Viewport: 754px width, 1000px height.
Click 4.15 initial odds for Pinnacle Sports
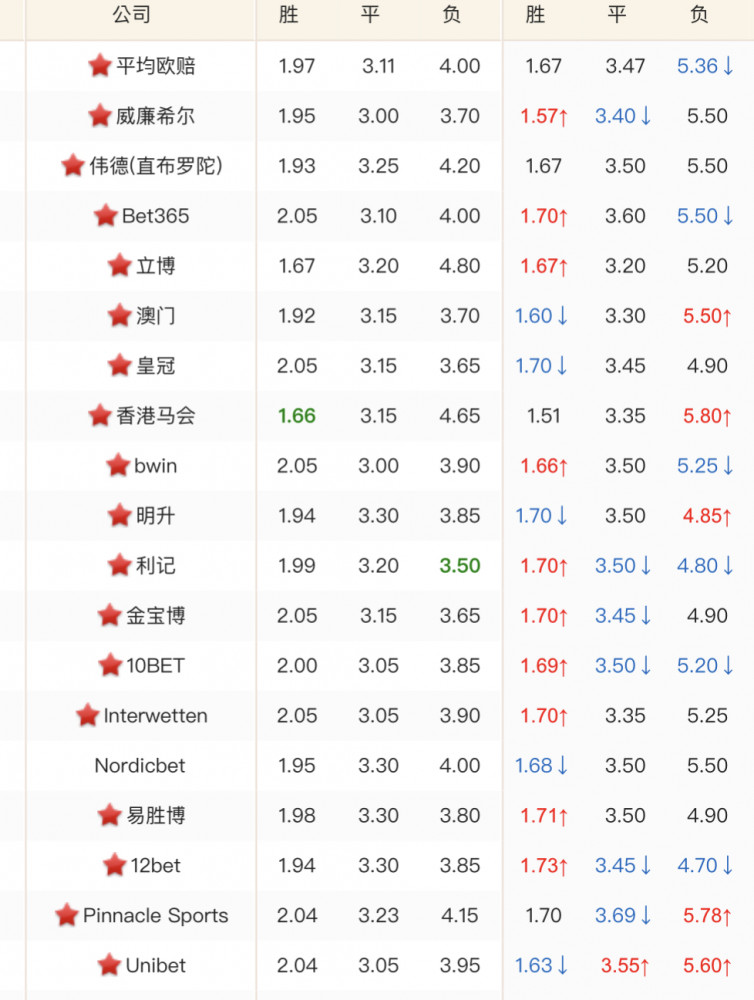[459, 916]
